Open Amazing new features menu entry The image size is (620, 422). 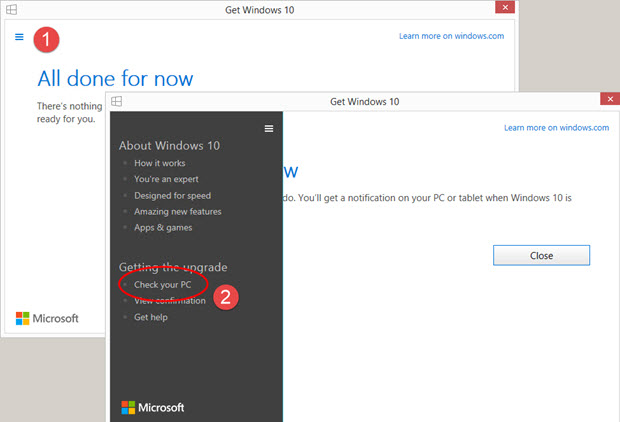point(178,212)
